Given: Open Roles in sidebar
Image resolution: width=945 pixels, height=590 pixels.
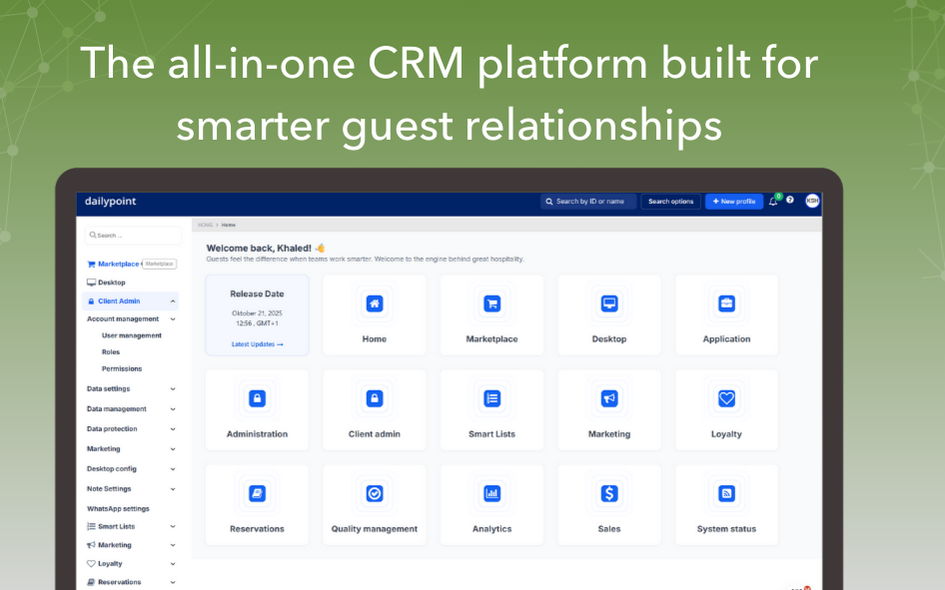Looking at the screenshot, I should click(111, 352).
